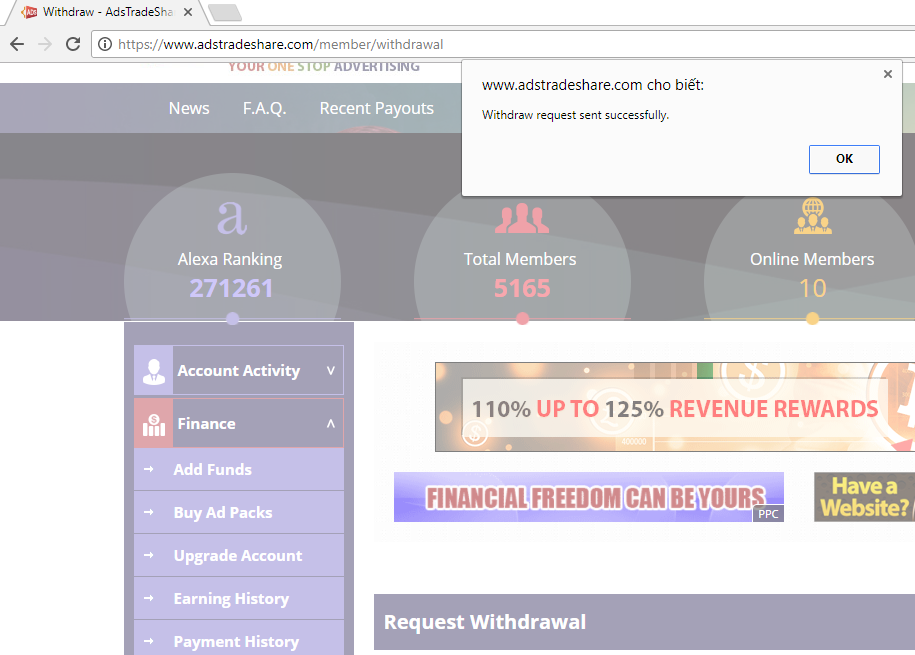915x655 pixels.
Task: Click the arrow icon beside Payment History
Action: tap(149, 641)
